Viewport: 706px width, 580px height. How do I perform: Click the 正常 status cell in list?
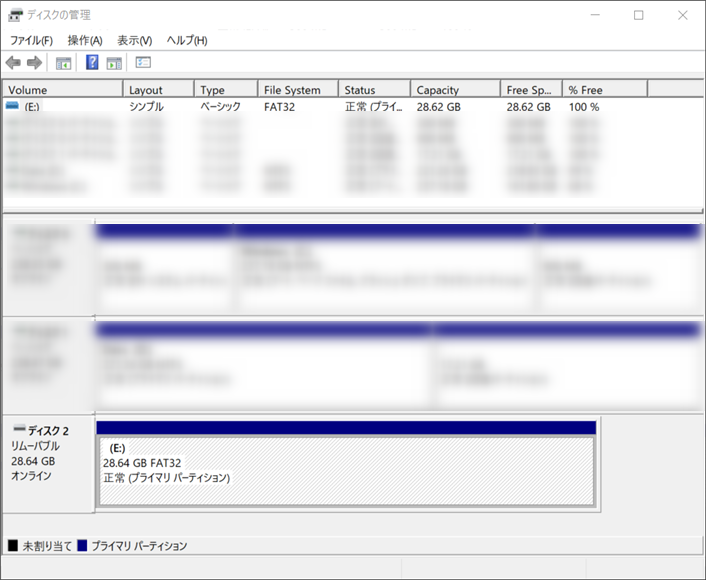[374, 107]
